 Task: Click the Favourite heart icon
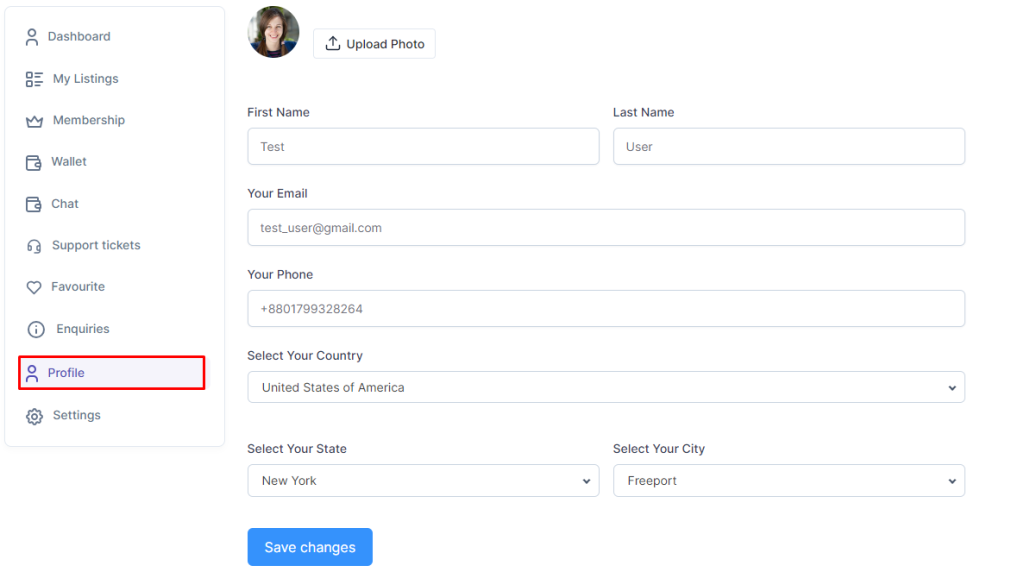(34, 287)
